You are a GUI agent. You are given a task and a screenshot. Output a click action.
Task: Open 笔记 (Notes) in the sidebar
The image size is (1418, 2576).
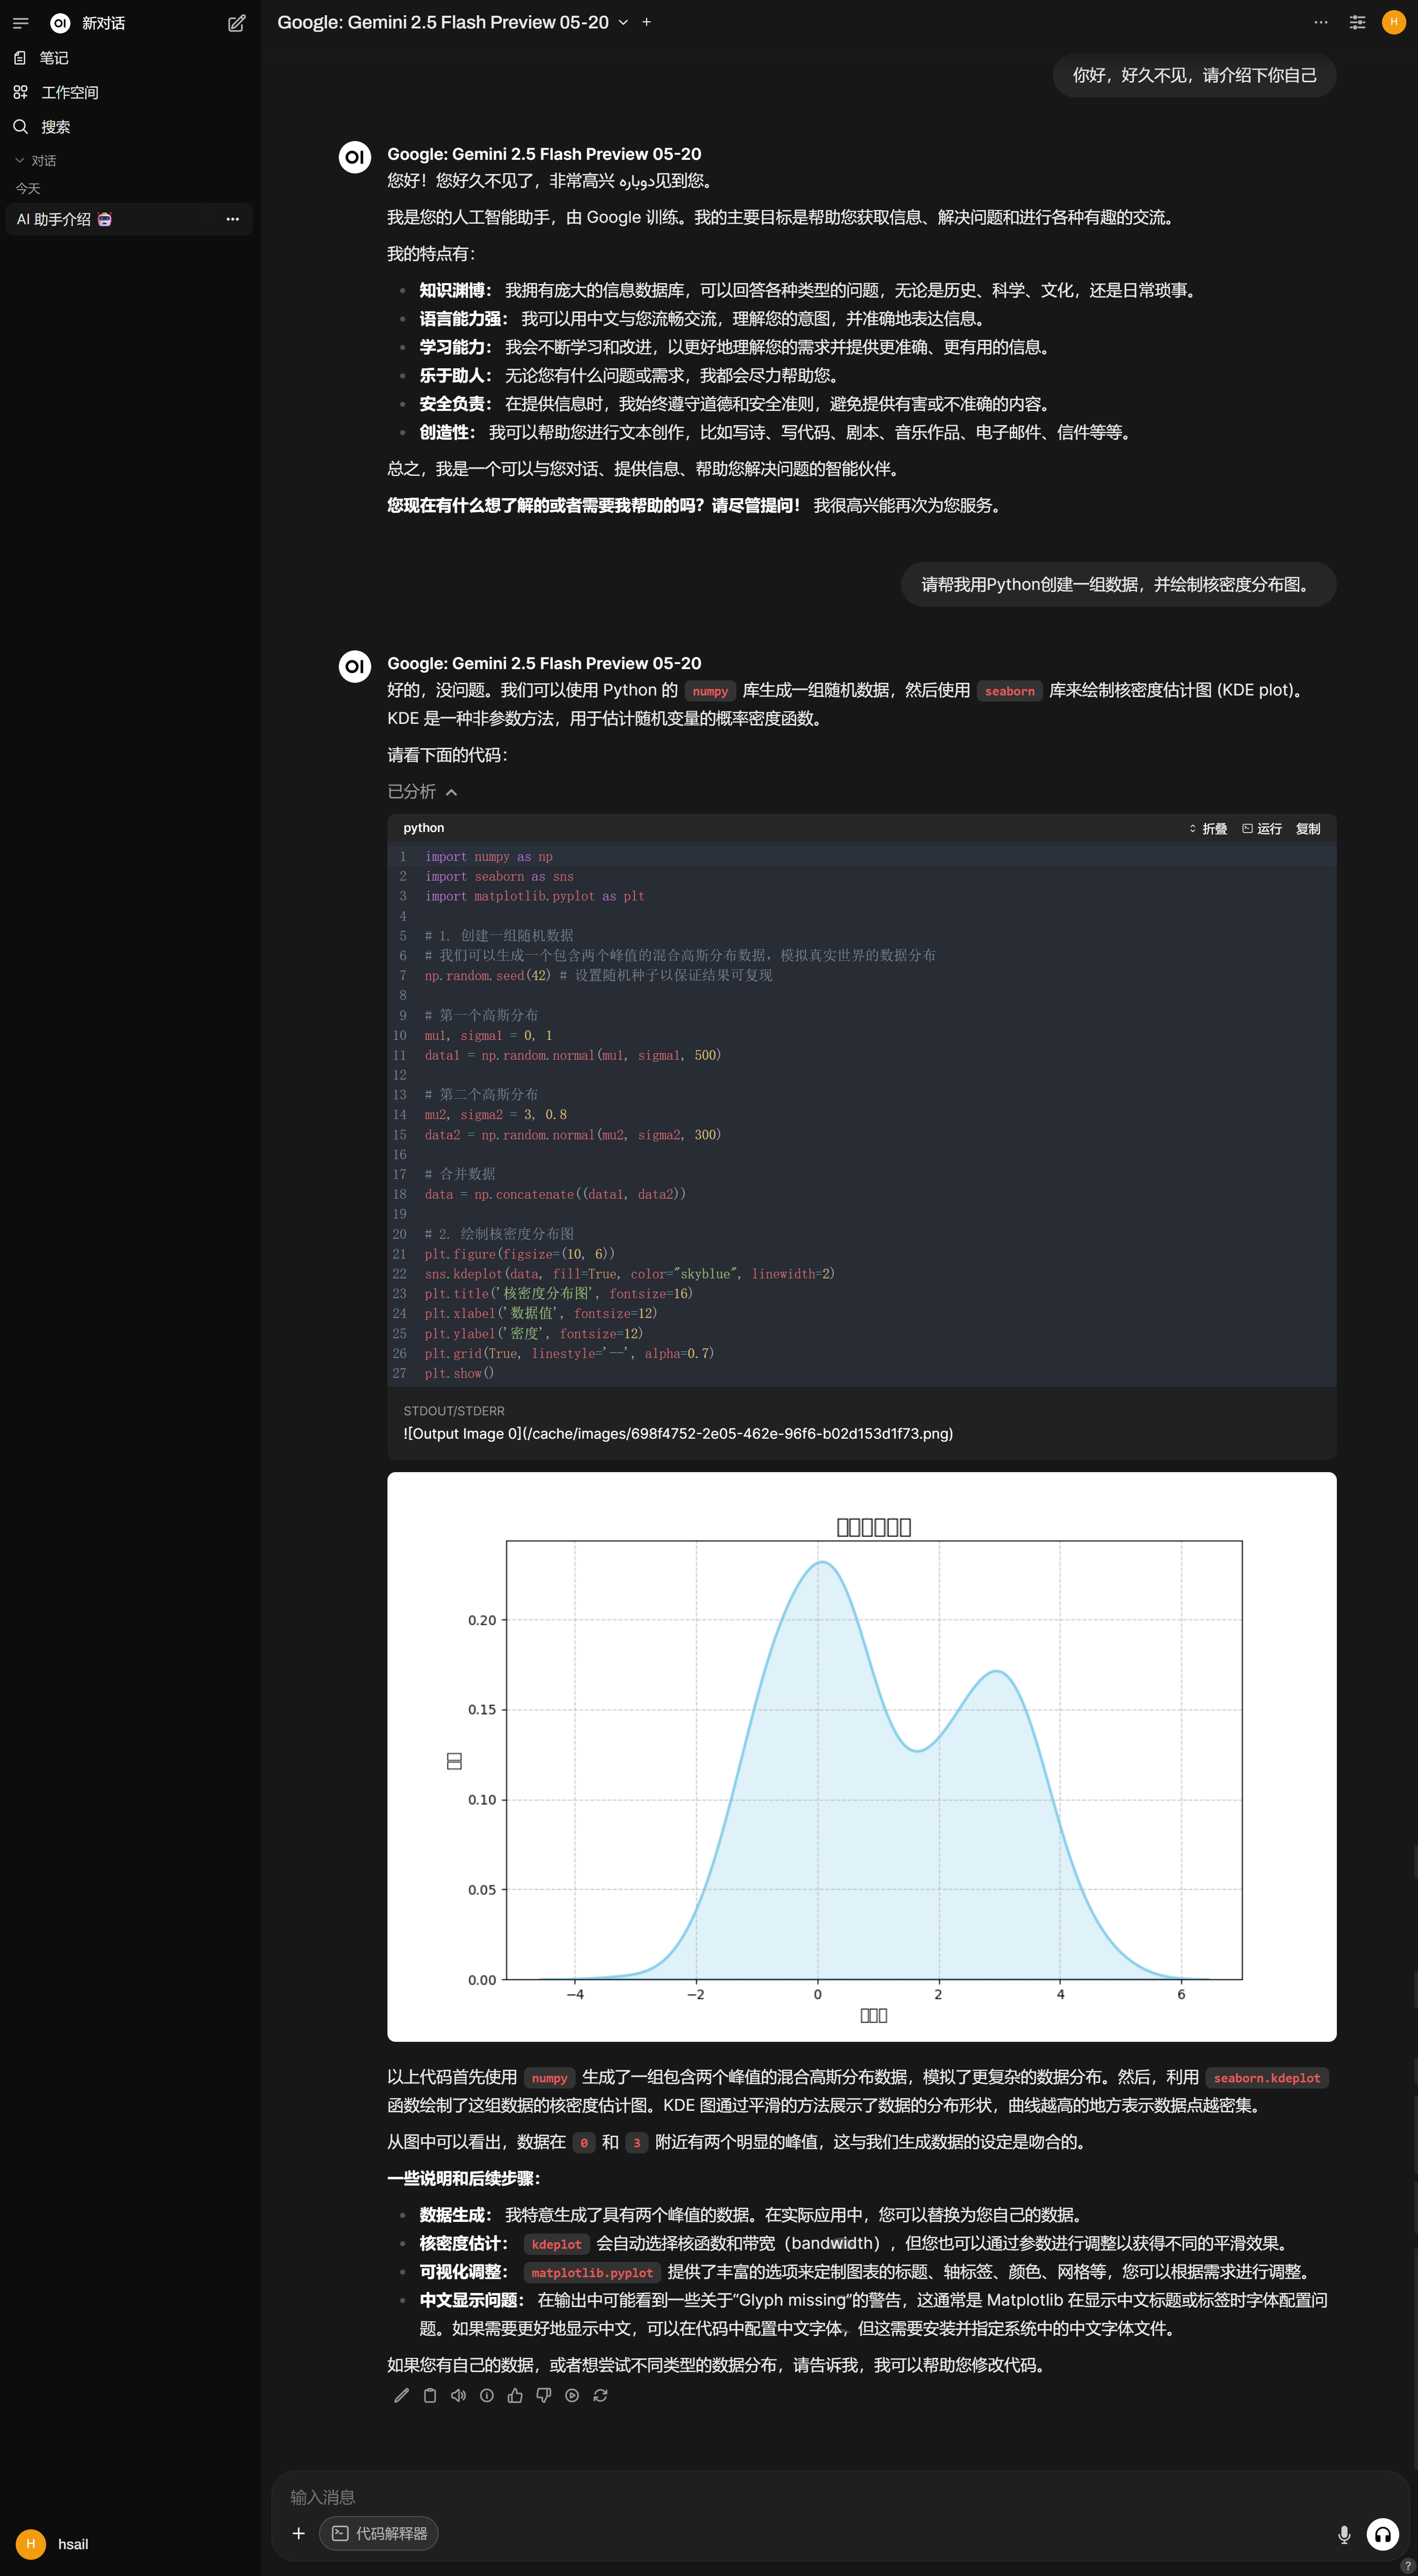[x=130, y=58]
